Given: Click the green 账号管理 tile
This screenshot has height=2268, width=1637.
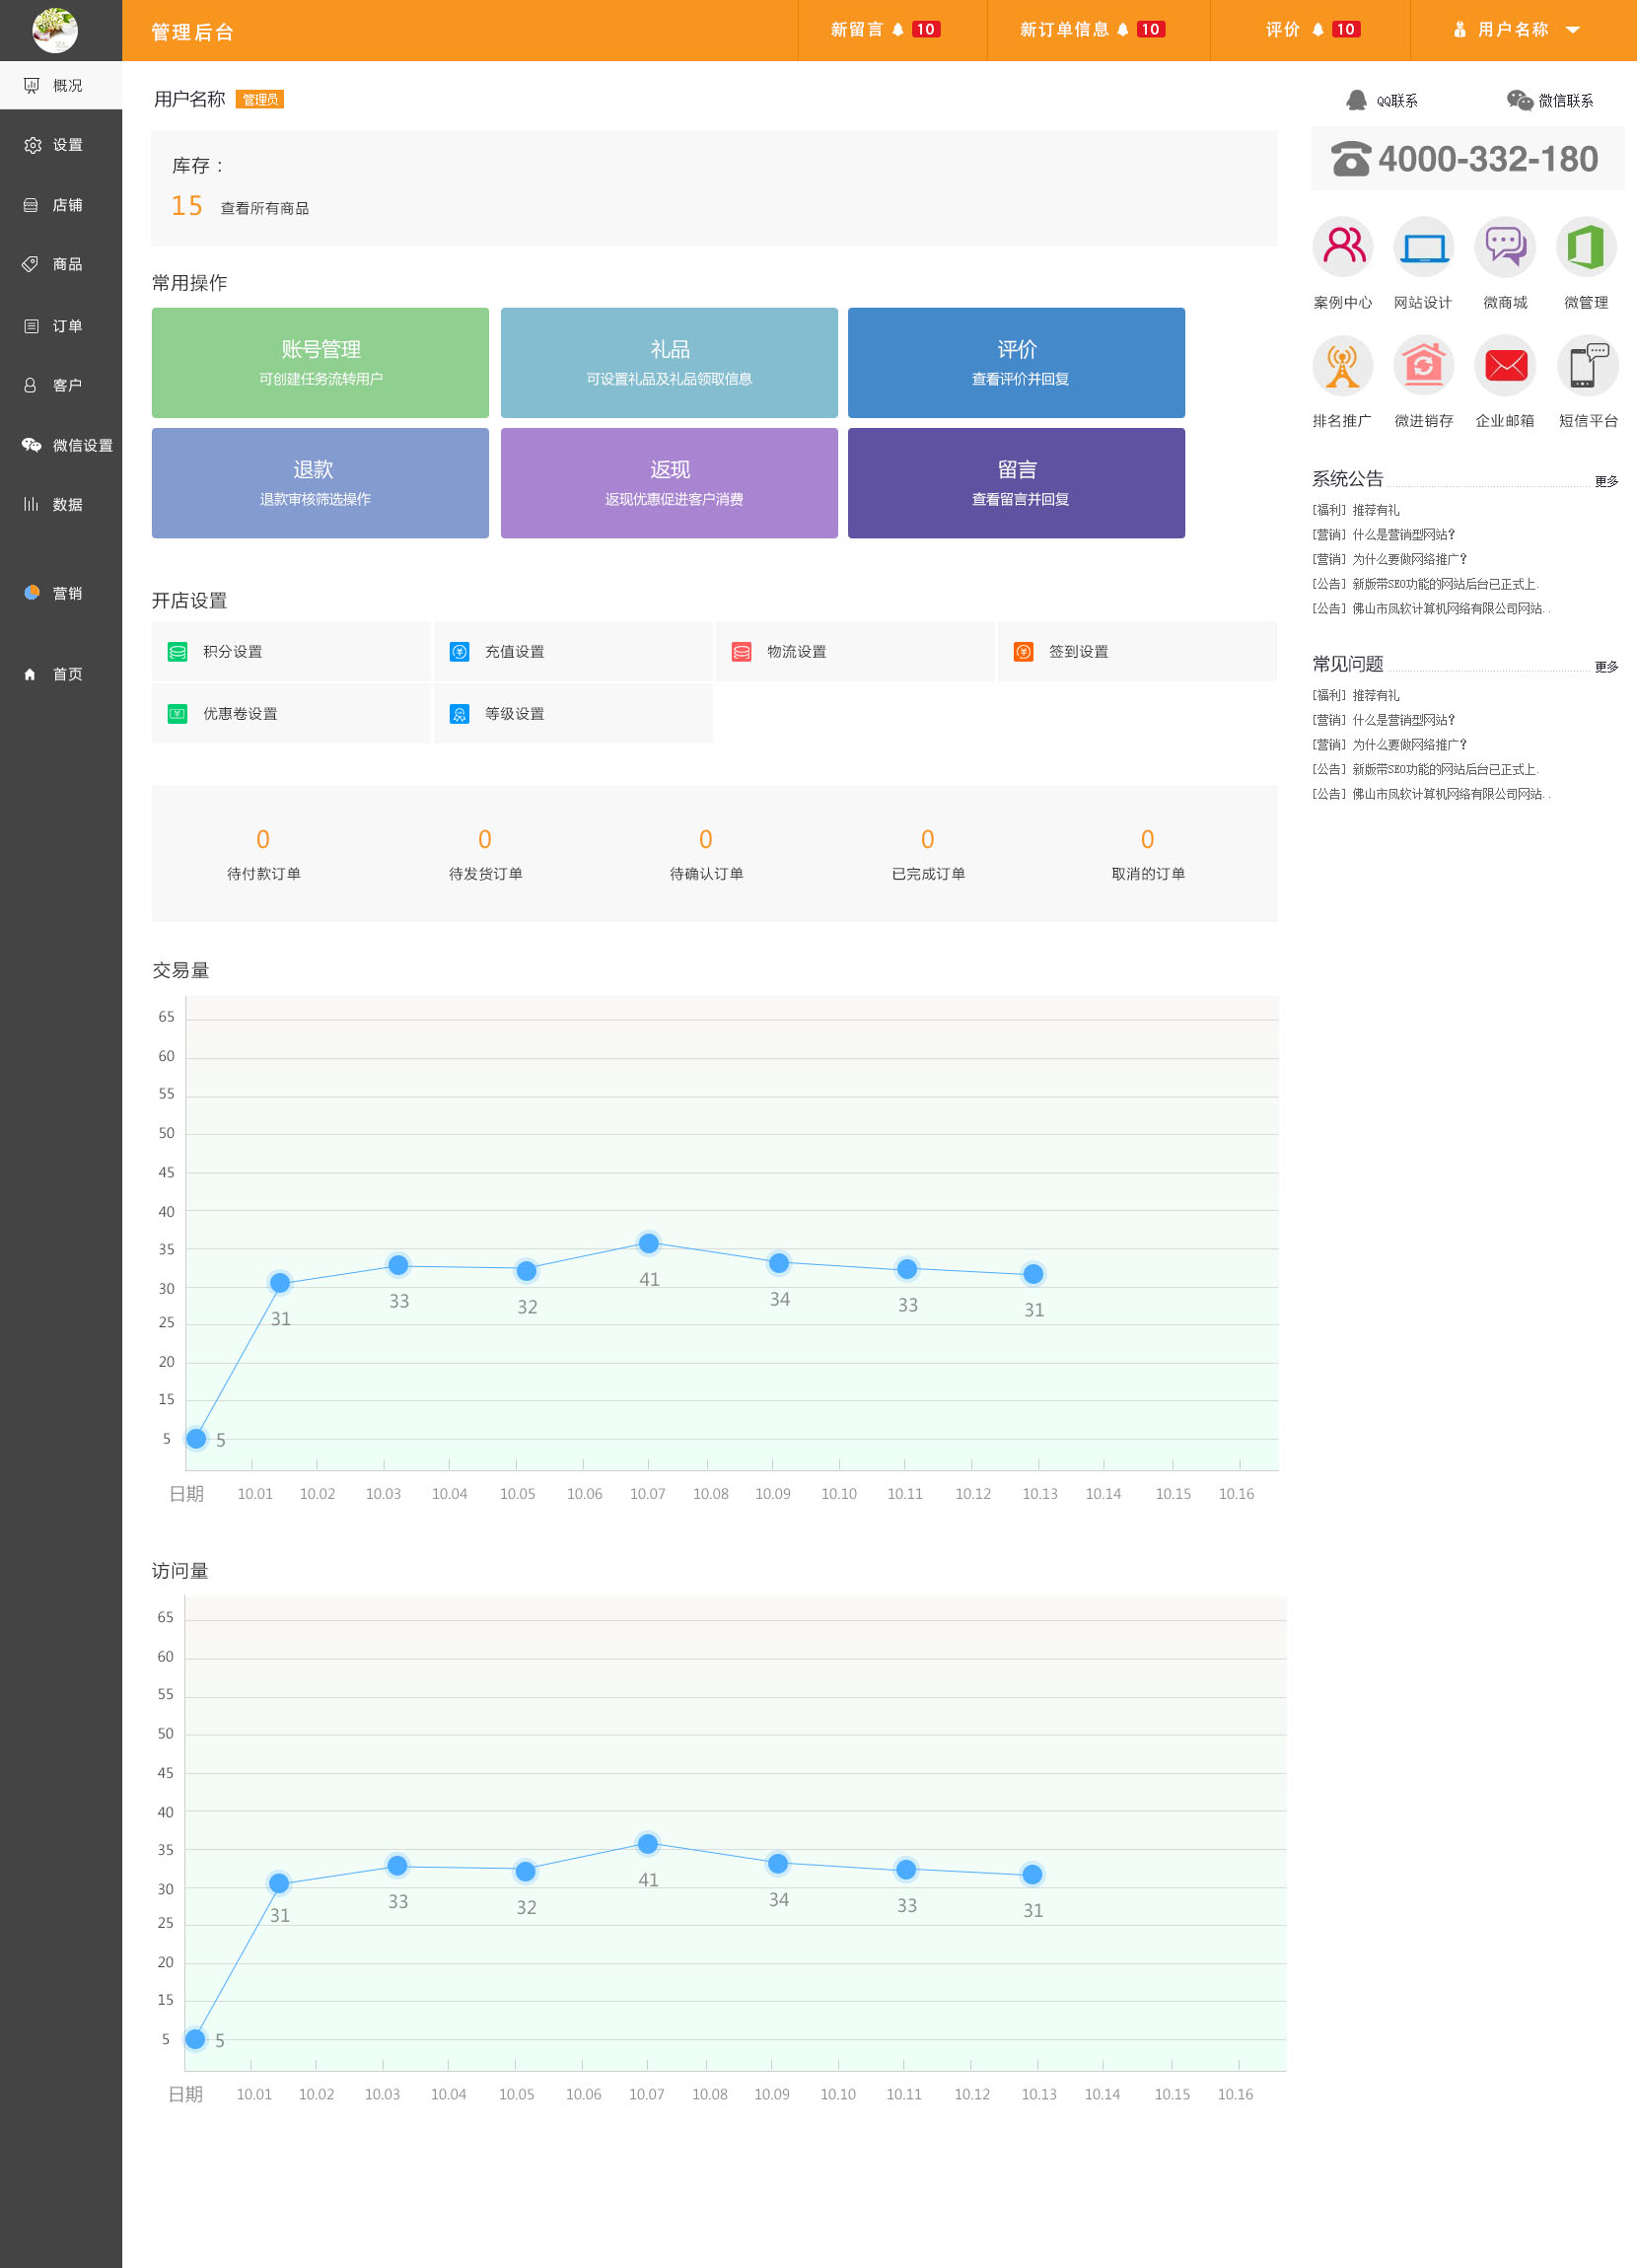Looking at the screenshot, I should (320, 362).
